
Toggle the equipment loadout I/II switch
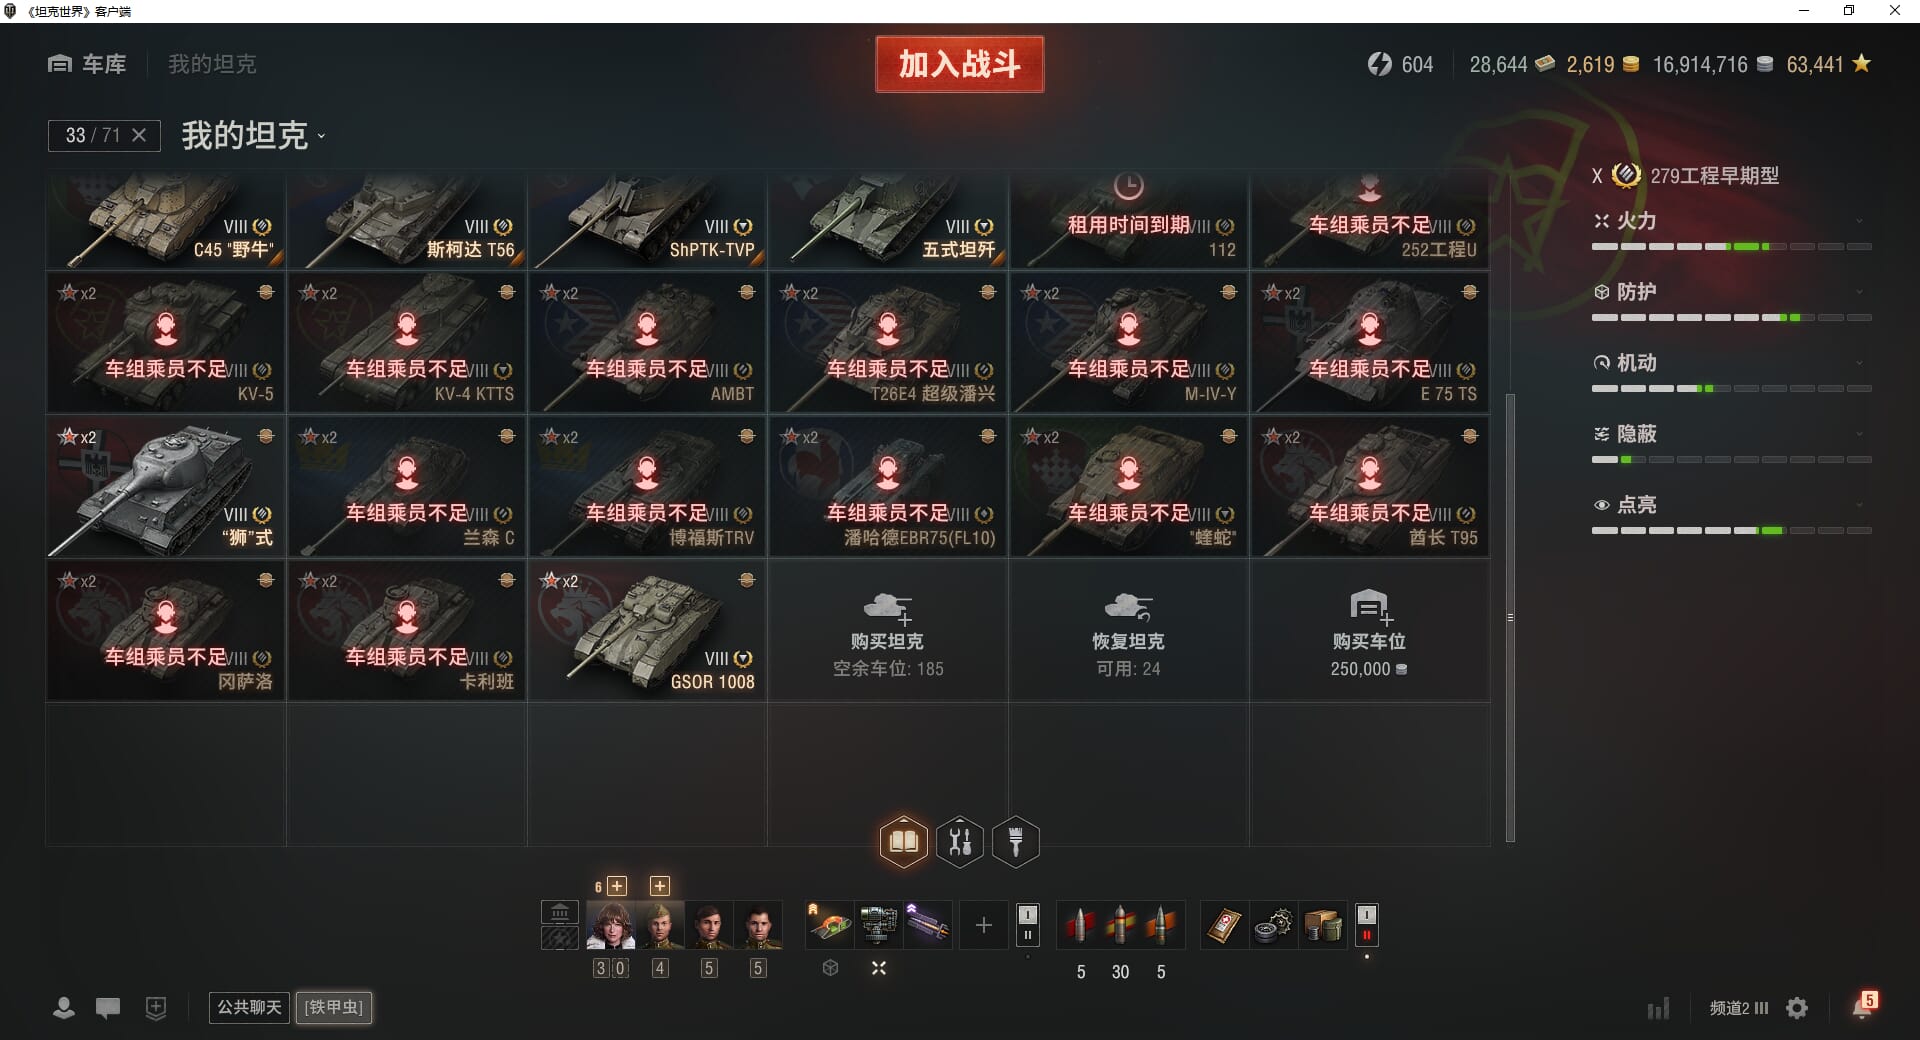pos(1027,925)
